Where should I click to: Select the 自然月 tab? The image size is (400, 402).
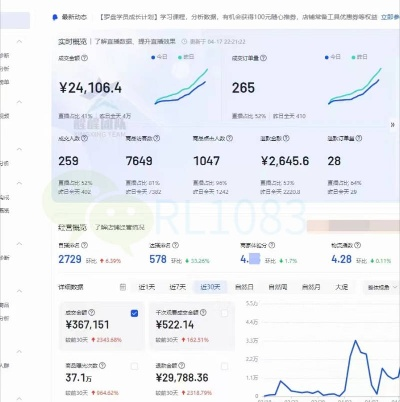click(x=311, y=287)
